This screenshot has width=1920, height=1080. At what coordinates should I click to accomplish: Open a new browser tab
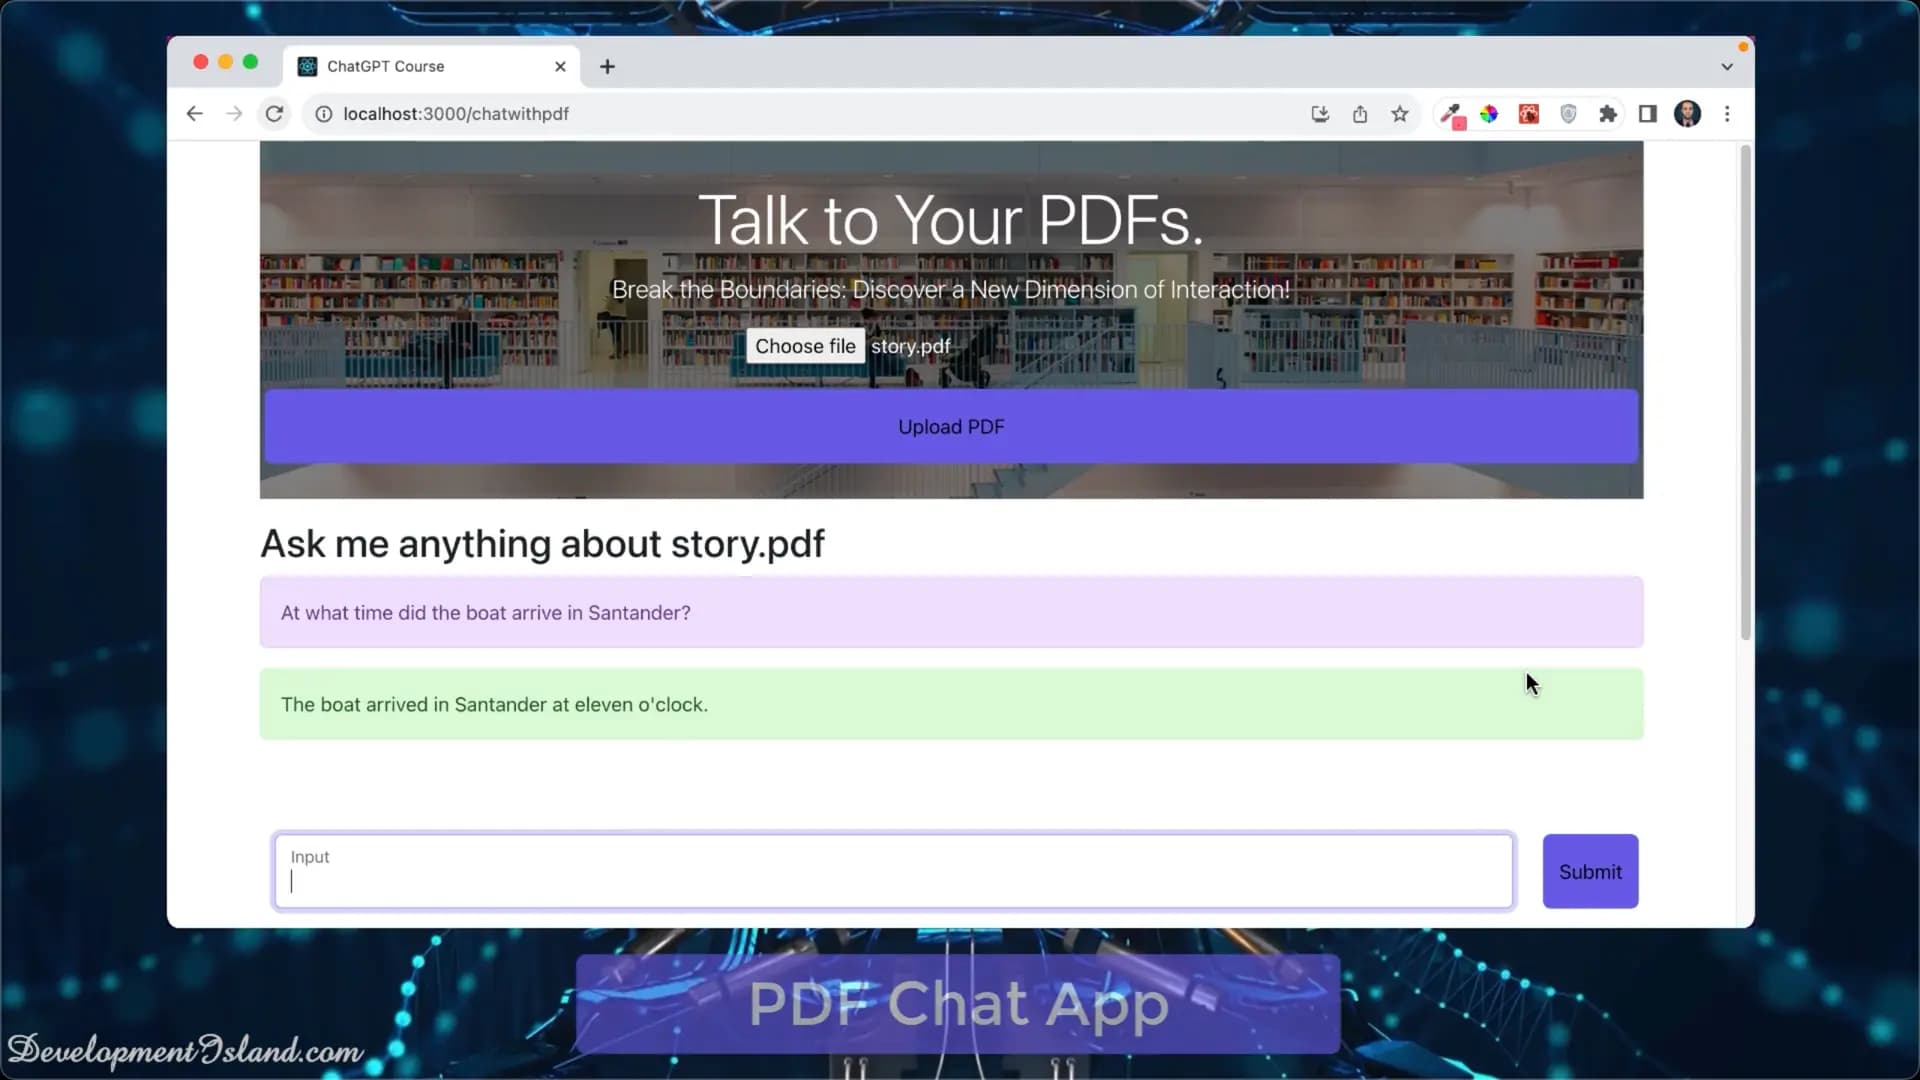[607, 66]
